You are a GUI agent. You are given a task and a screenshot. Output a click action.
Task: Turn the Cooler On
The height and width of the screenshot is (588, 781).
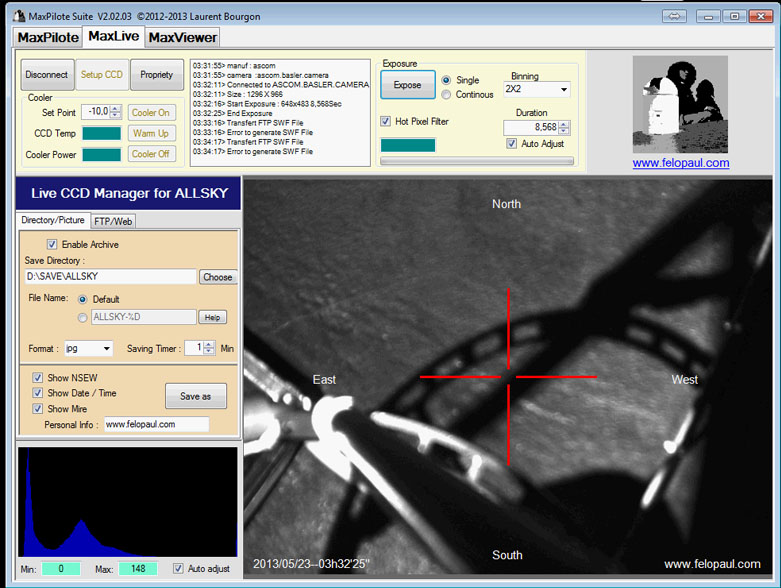(151, 113)
